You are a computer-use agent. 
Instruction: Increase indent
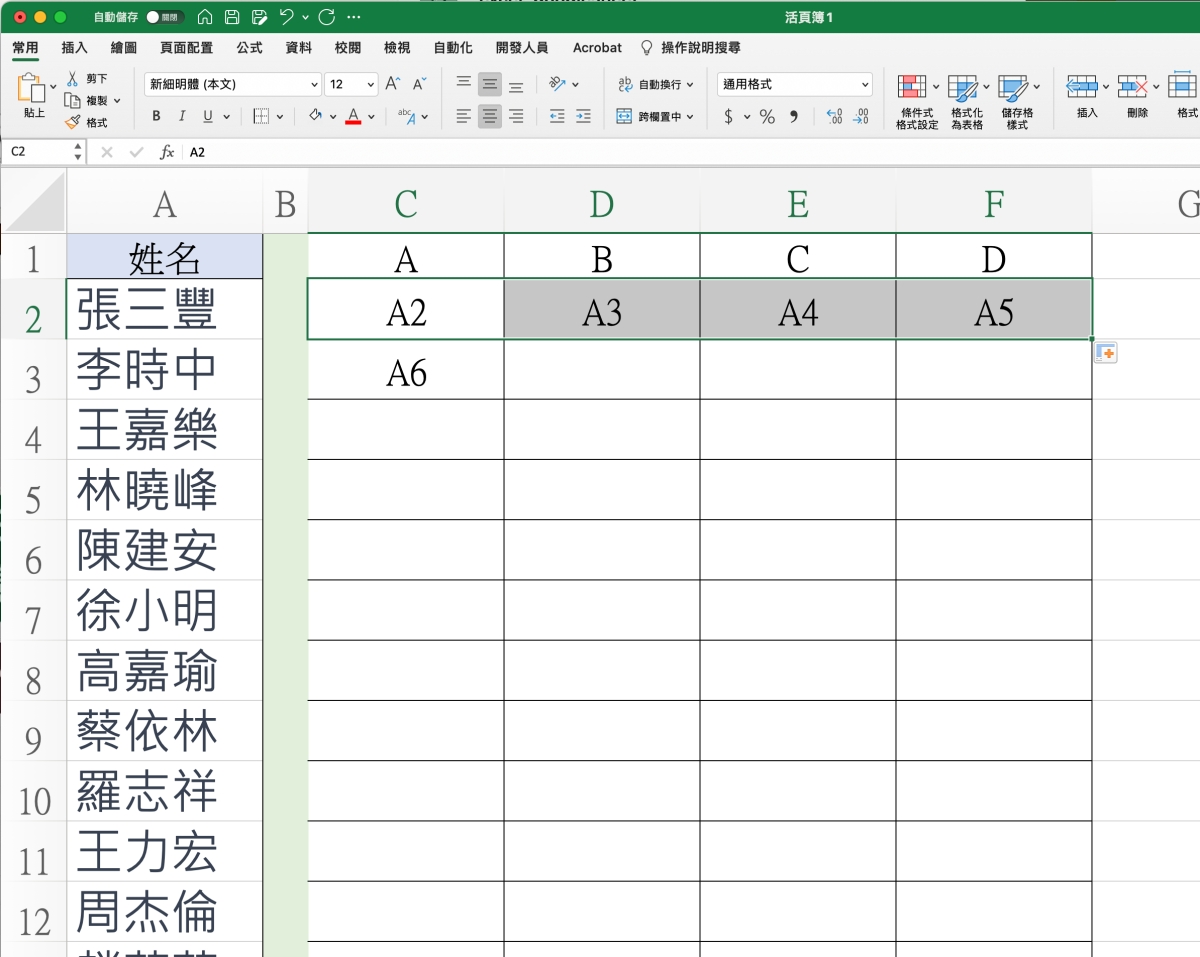[584, 116]
